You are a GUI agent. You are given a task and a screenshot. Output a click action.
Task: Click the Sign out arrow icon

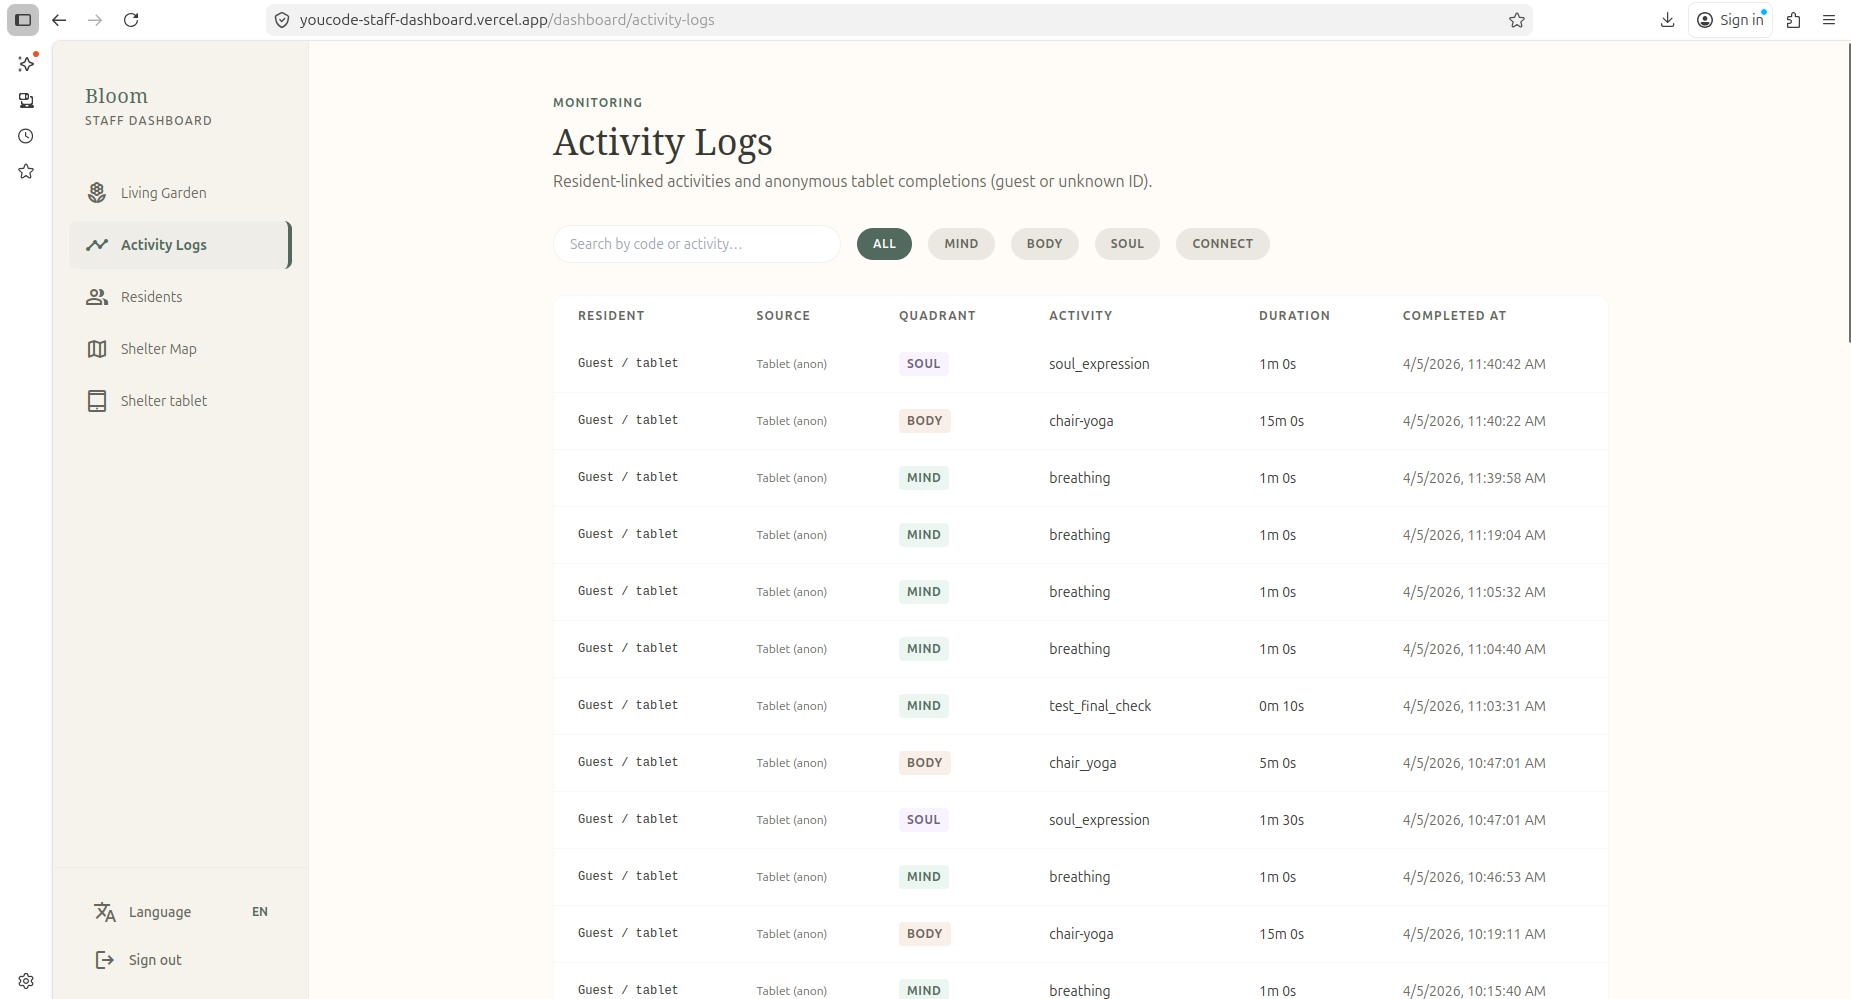point(105,960)
